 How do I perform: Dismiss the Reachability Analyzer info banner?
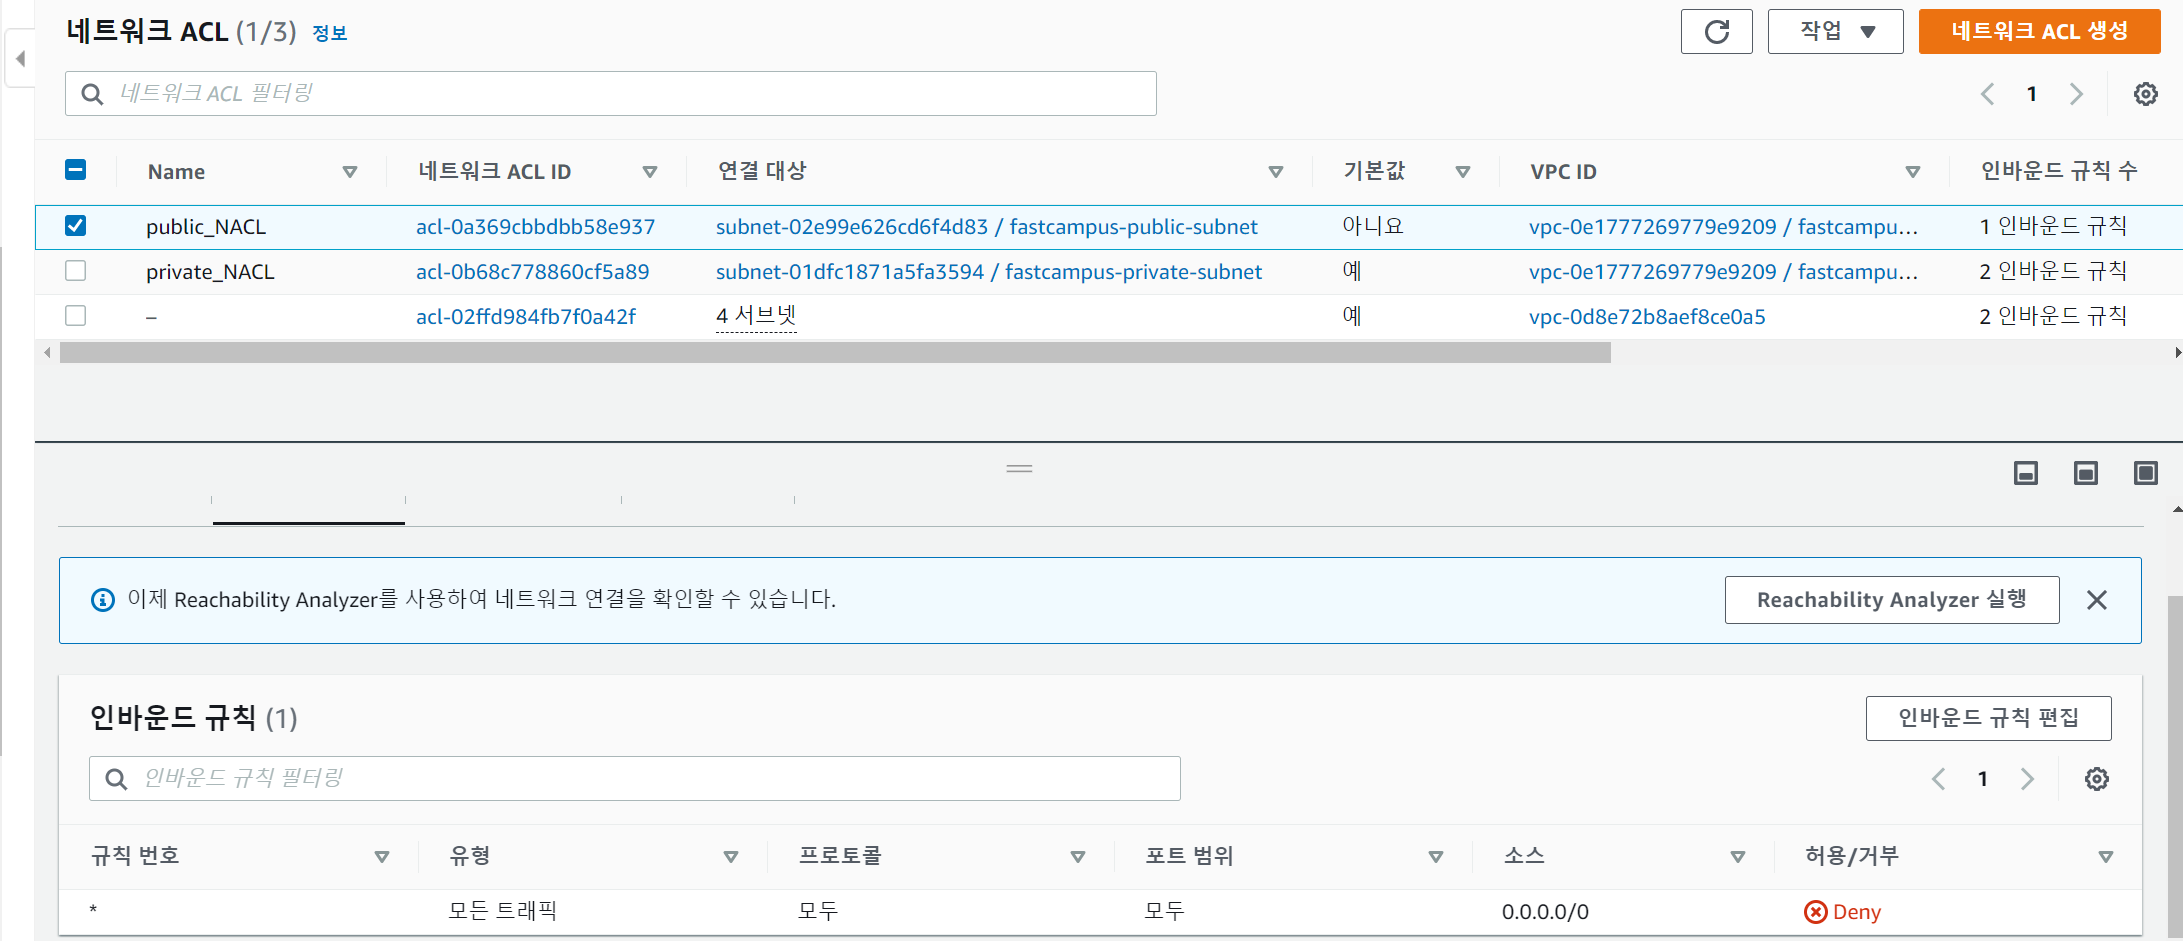(2097, 600)
